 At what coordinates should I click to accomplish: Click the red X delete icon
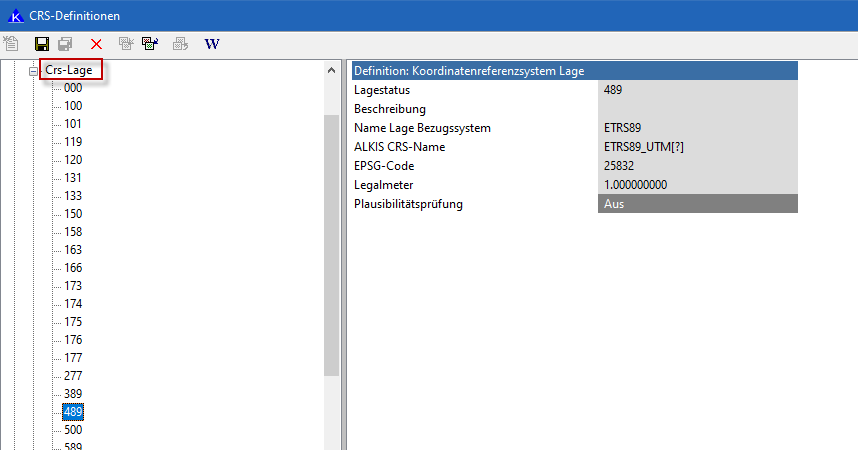pyautogui.click(x=96, y=44)
